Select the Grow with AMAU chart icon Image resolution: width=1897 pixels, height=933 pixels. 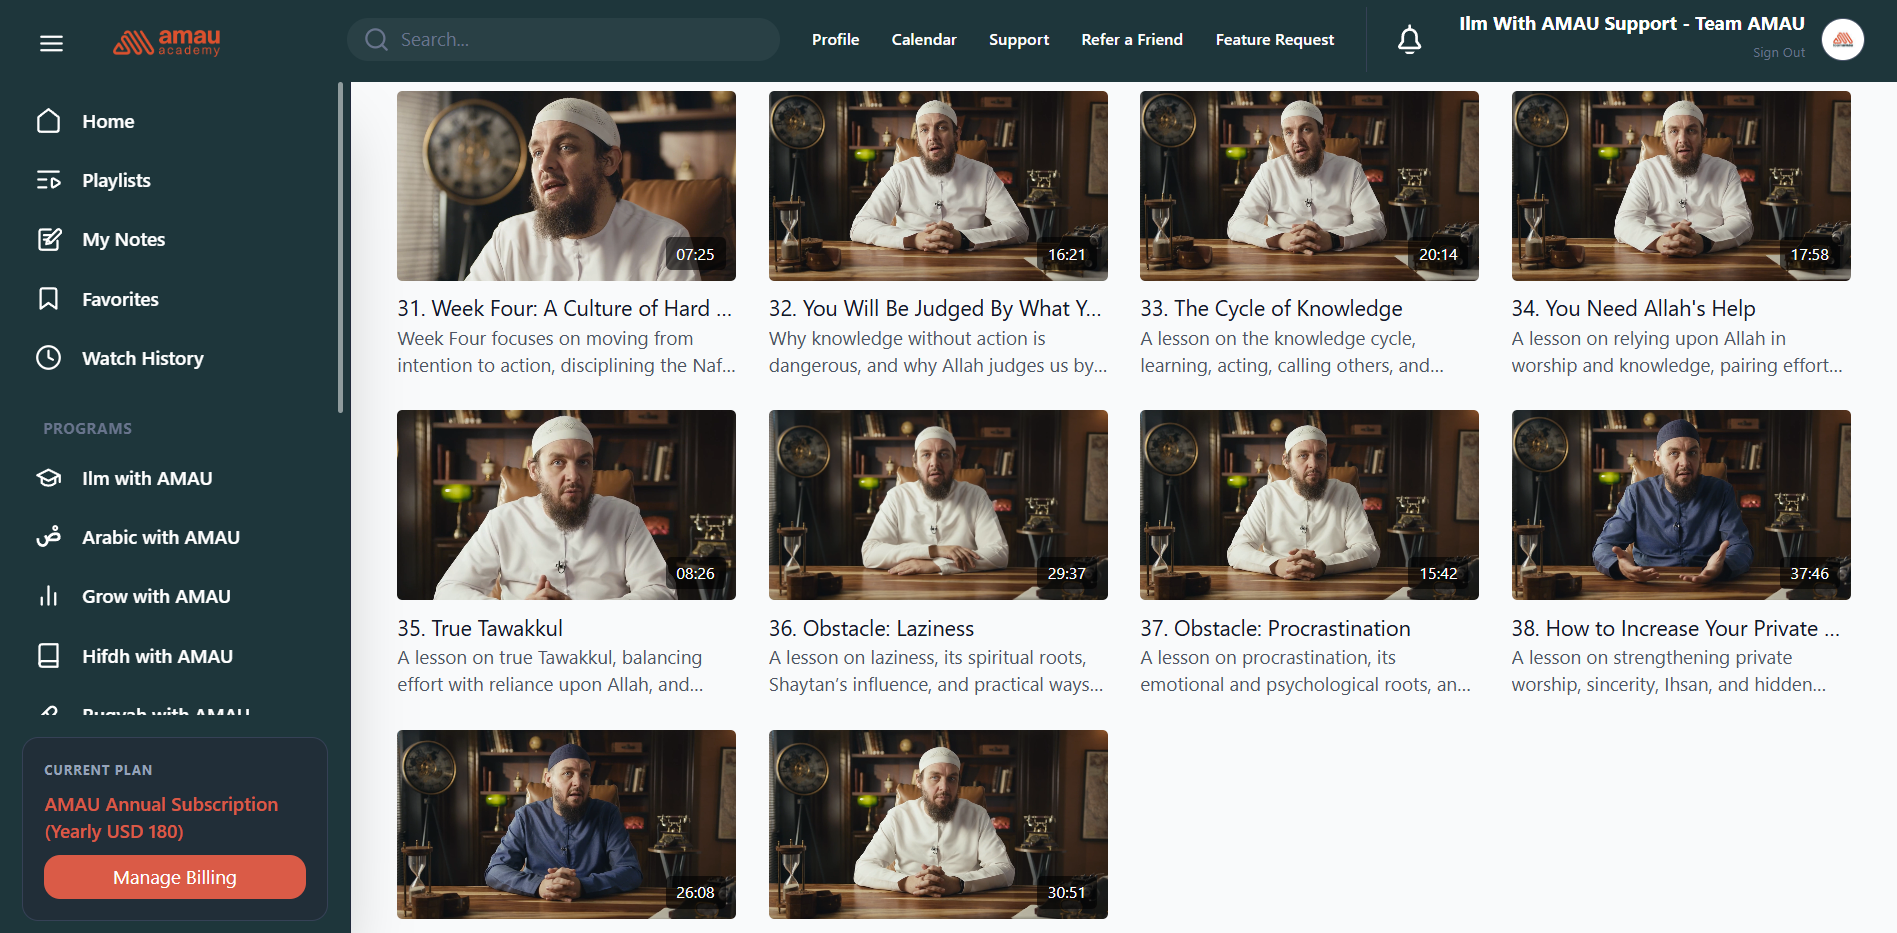[x=49, y=596]
